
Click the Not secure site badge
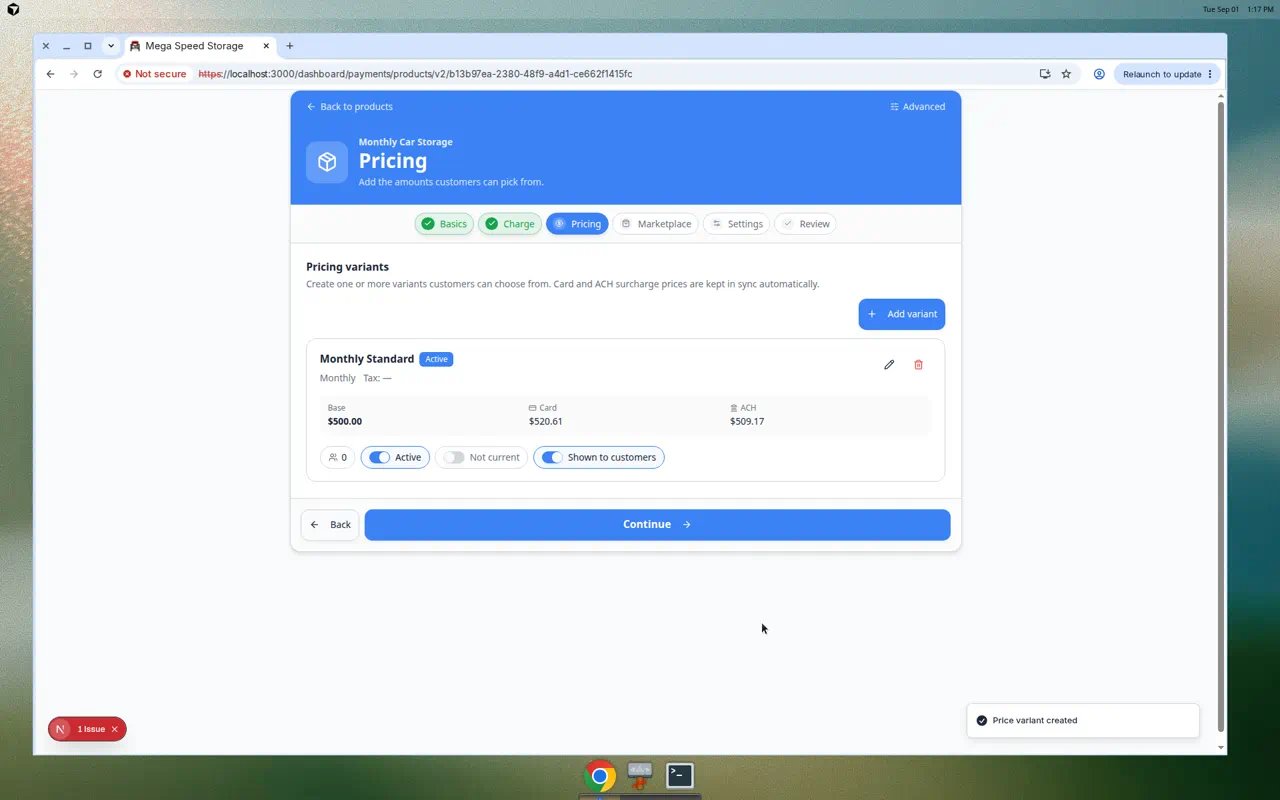point(154,74)
